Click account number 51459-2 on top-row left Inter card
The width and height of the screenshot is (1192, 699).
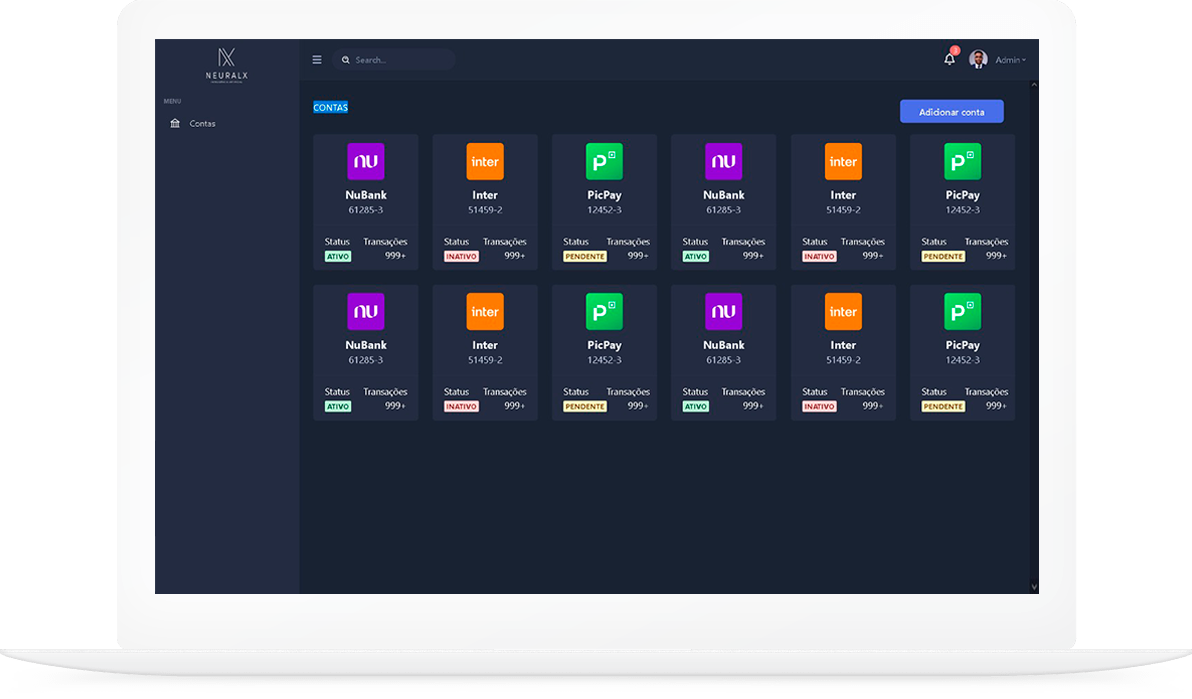pos(485,210)
